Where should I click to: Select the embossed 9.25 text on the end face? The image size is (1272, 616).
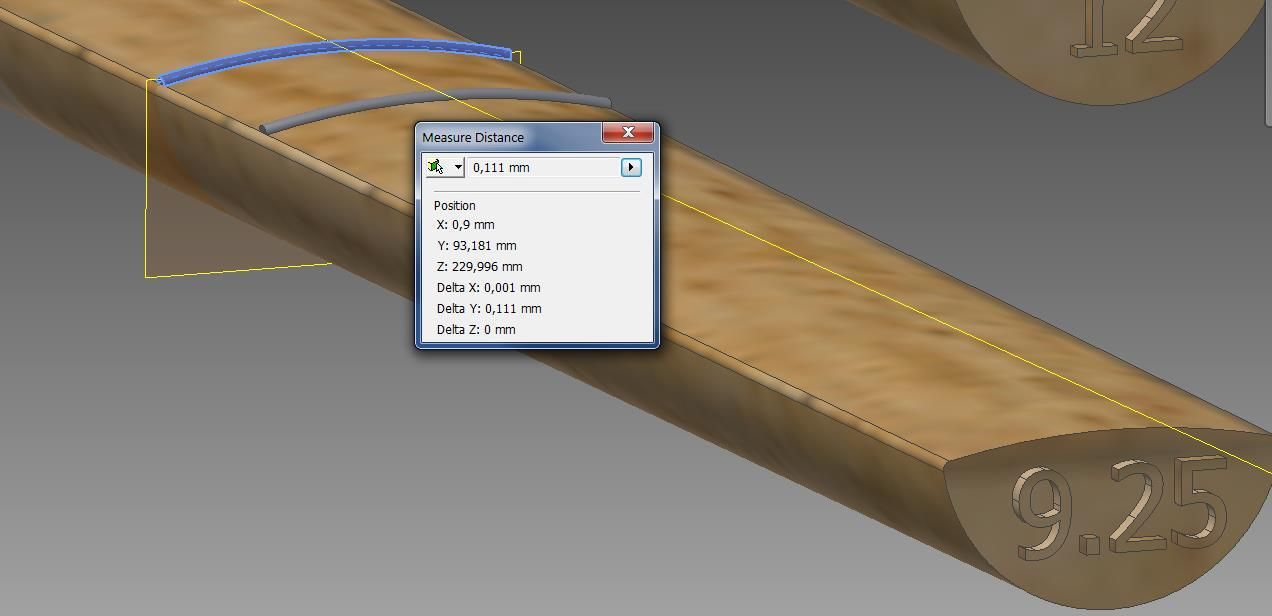(1120, 510)
